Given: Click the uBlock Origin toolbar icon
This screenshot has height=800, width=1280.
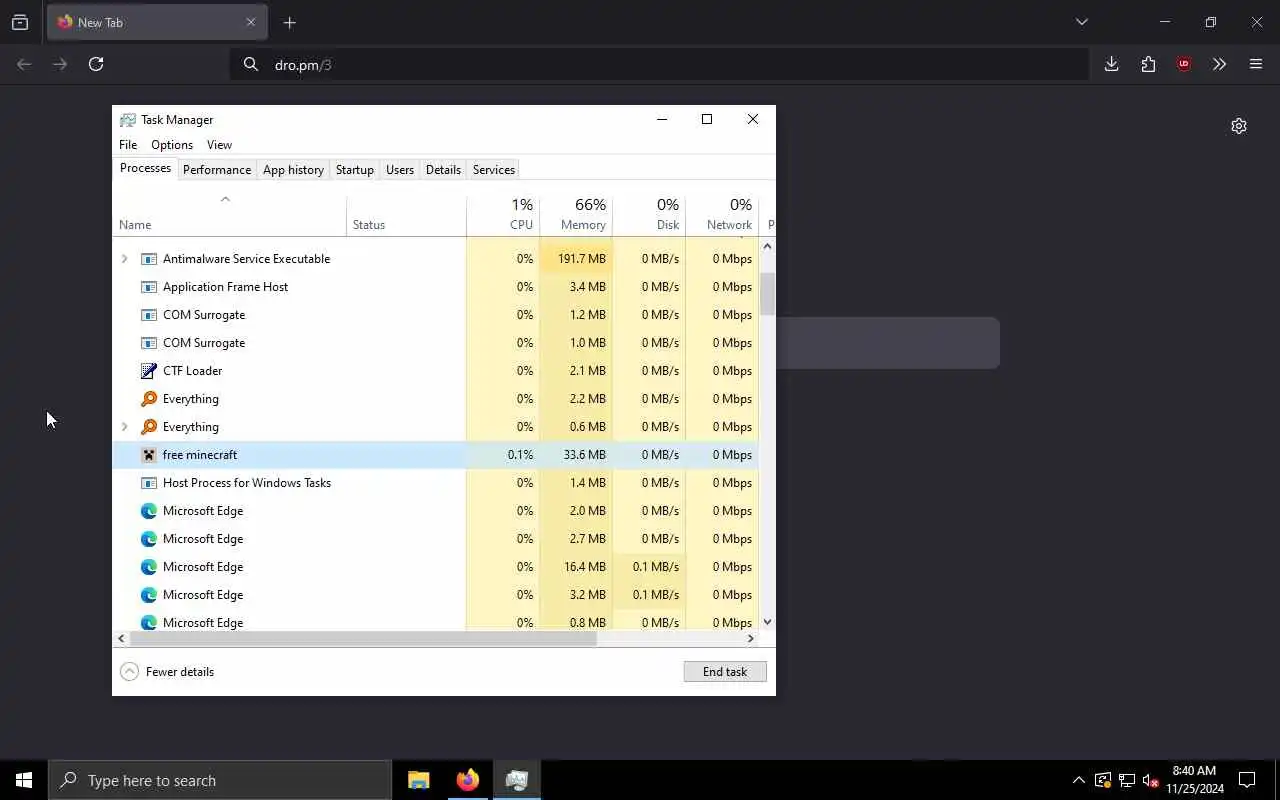Looking at the screenshot, I should pos(1184,64).
